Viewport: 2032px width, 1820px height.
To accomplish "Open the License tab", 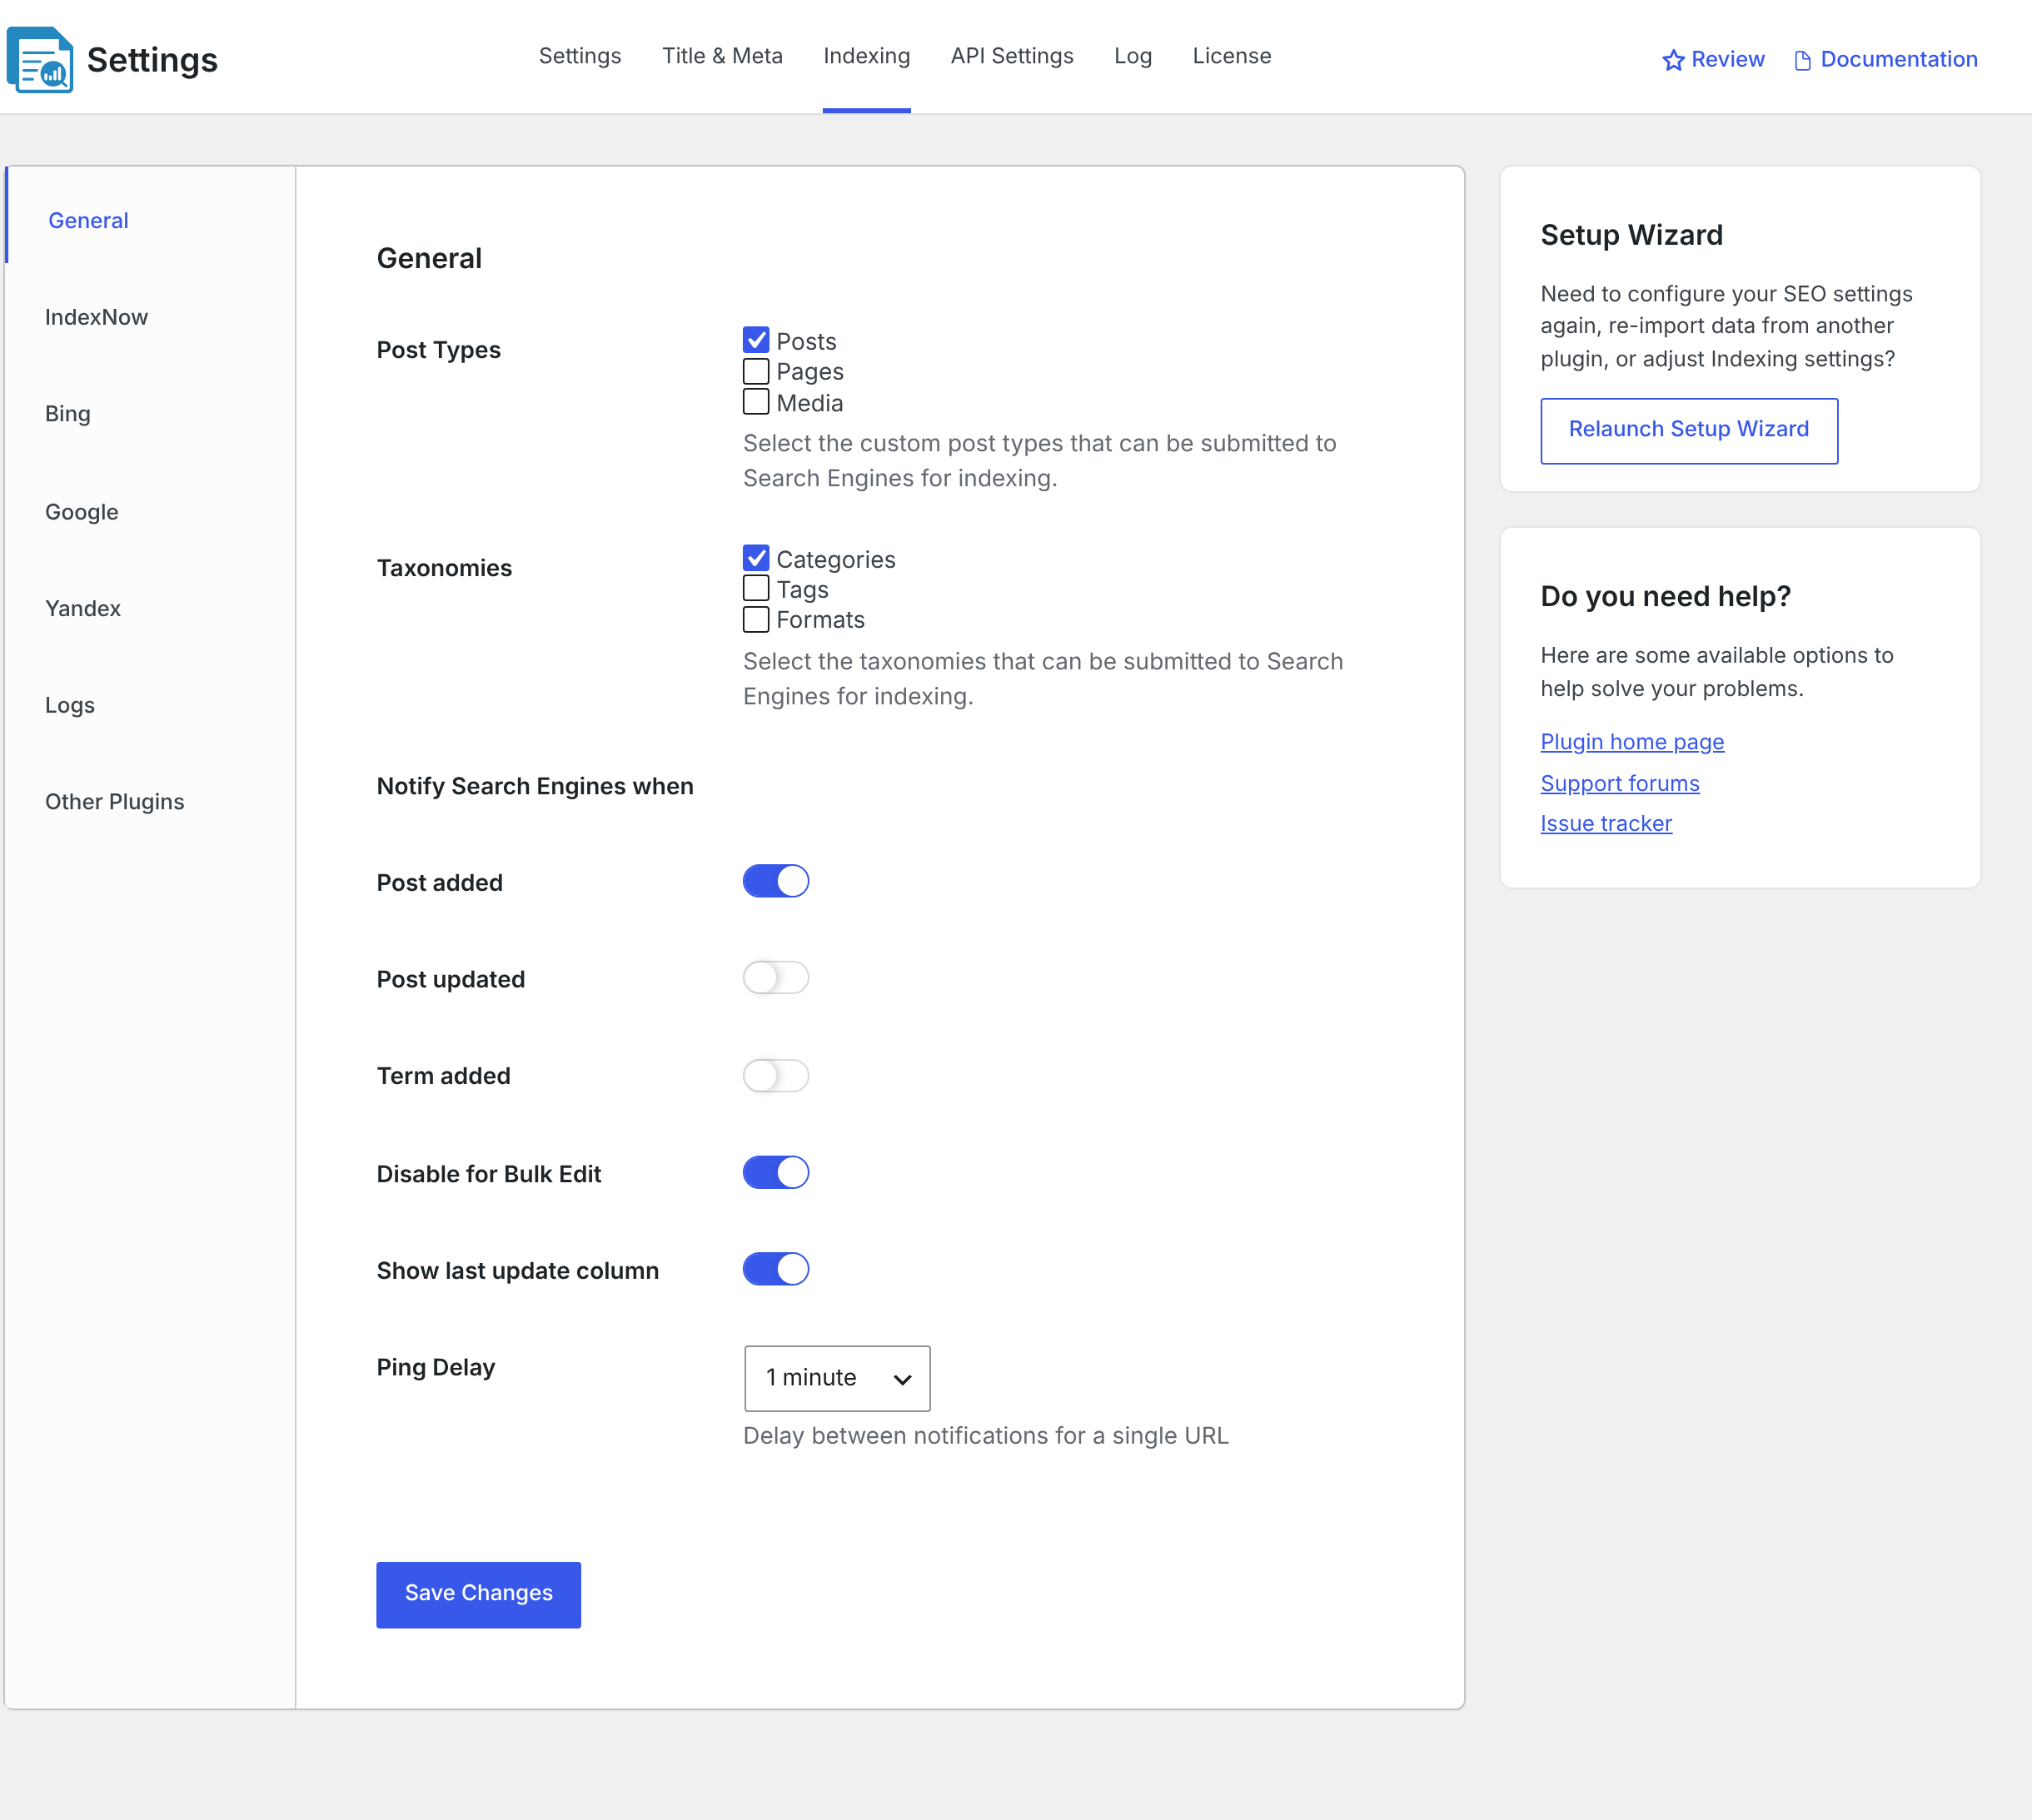I will click(1232, 56).
